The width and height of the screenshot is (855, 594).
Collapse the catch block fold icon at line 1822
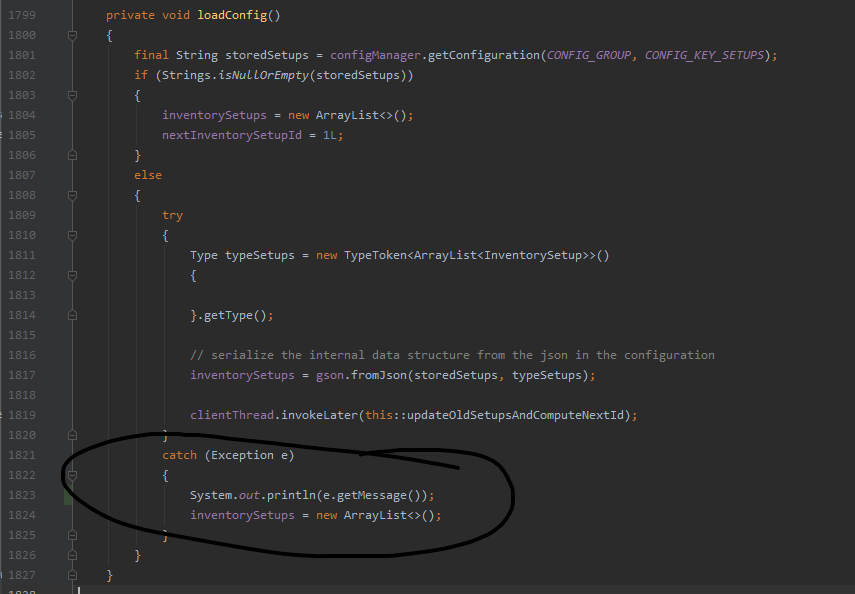pyautogui.click(x=70, y=474)
